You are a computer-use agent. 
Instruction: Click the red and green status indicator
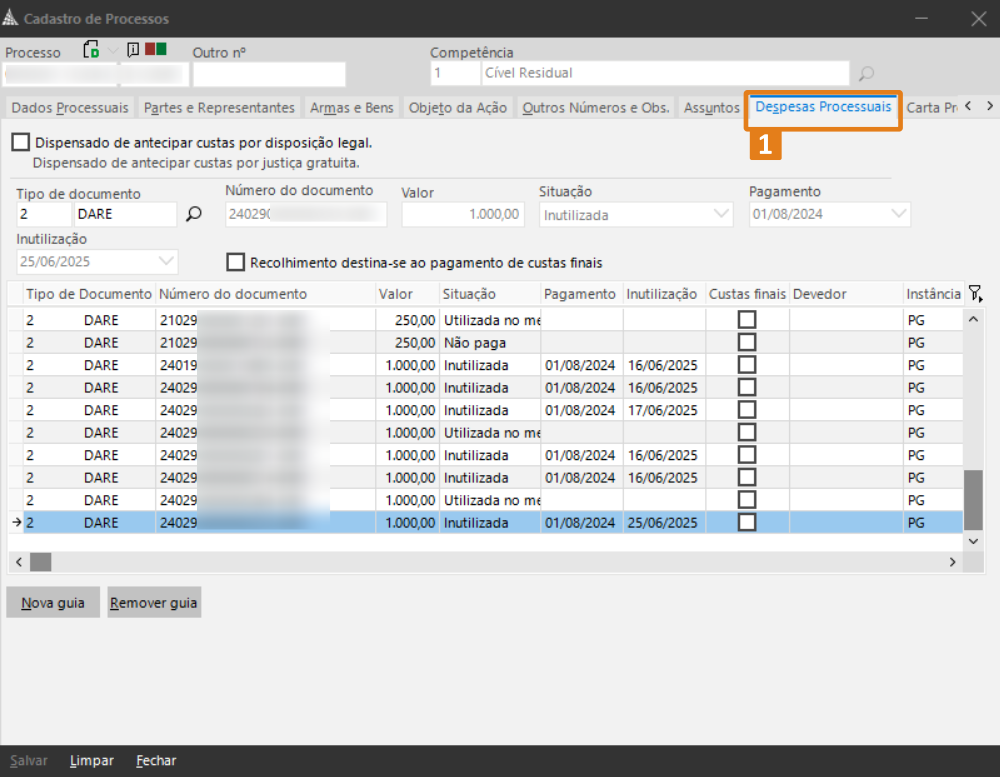pyautogui.click(x=155, y=49)
